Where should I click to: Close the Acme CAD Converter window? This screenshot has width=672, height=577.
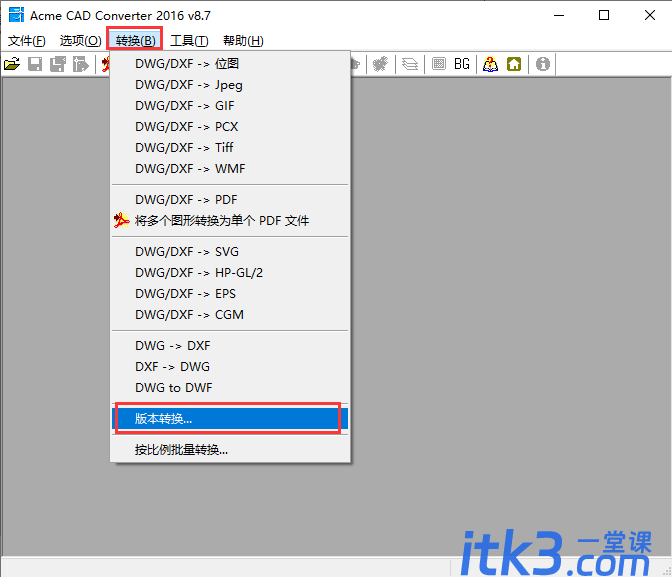[x=650, y=15]
